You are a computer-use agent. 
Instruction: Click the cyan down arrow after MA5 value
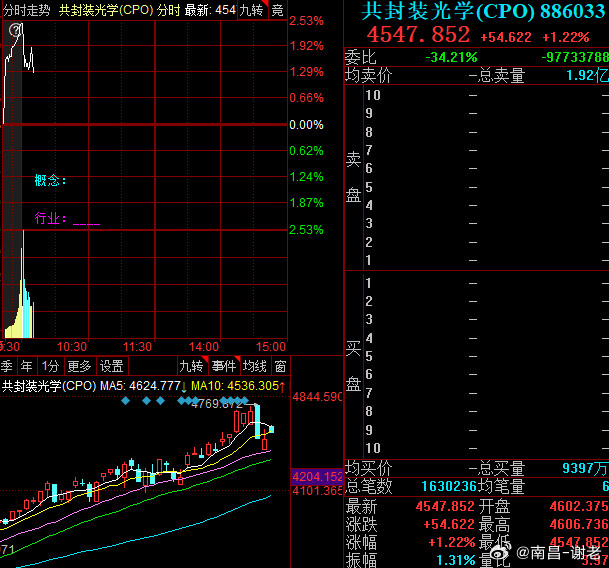tap(184, 387)
